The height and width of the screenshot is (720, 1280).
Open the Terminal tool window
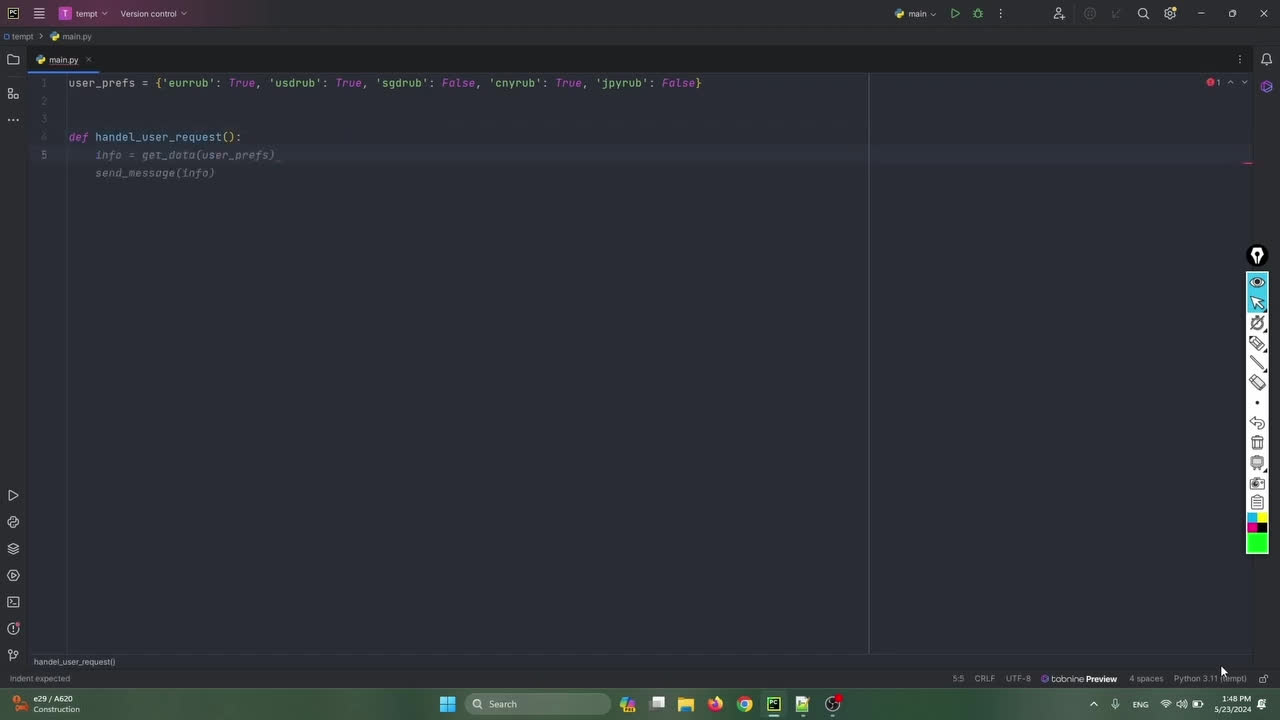point(13,602)
